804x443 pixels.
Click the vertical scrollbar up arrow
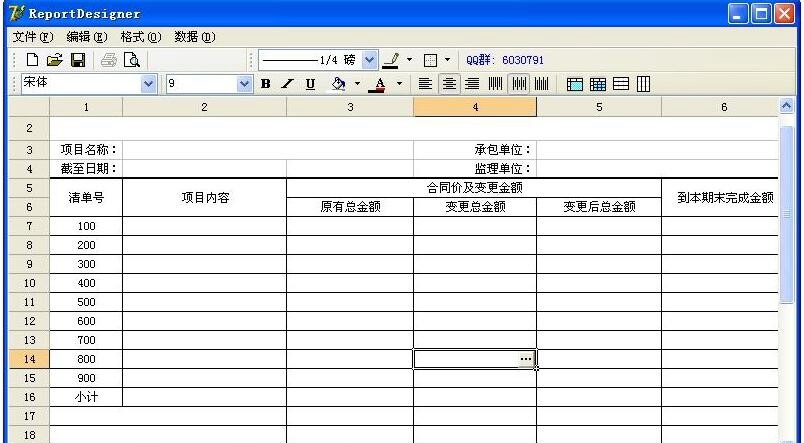[786, 106]
